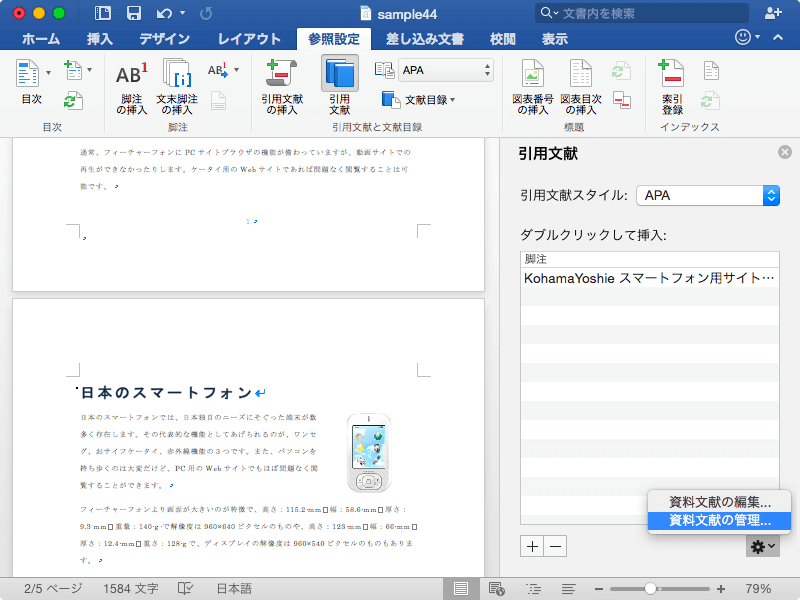Click the sidebar toggle icon in title bar
Image resolution: width=800 pixels, height=600 pixels.
(x=103, y=13)
